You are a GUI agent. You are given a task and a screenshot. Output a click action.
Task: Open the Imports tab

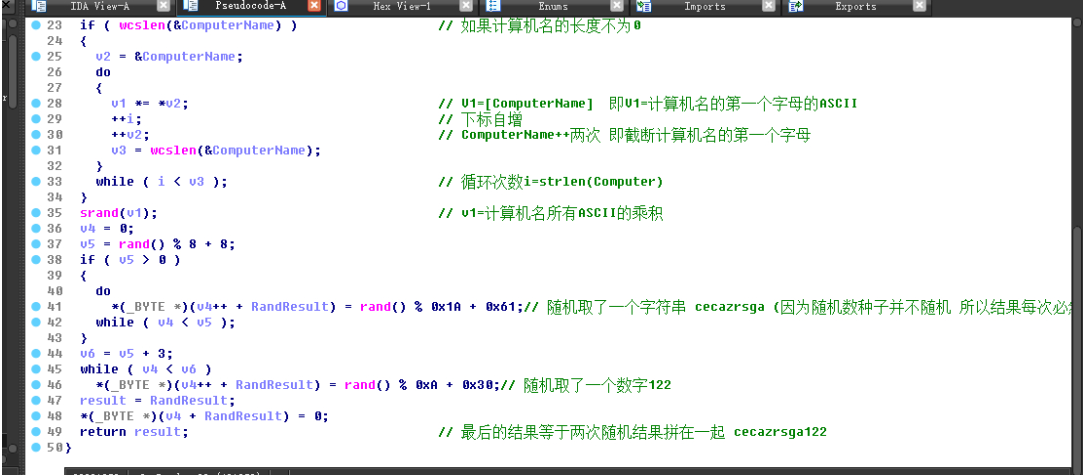(x=705, y=7)
